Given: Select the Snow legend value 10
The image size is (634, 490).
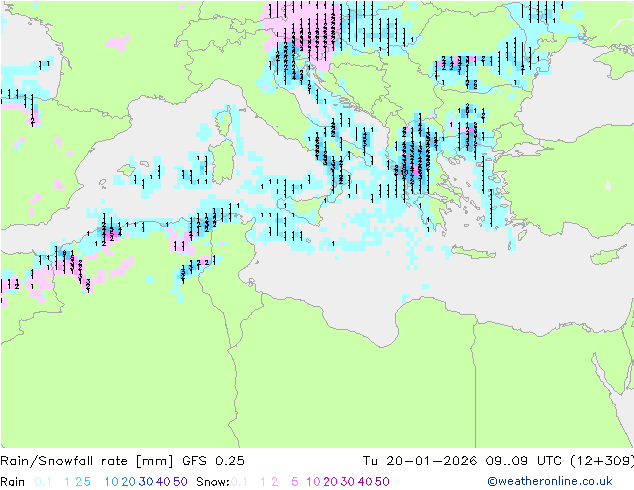Looking at the screenshot, I should click(313, 482).
